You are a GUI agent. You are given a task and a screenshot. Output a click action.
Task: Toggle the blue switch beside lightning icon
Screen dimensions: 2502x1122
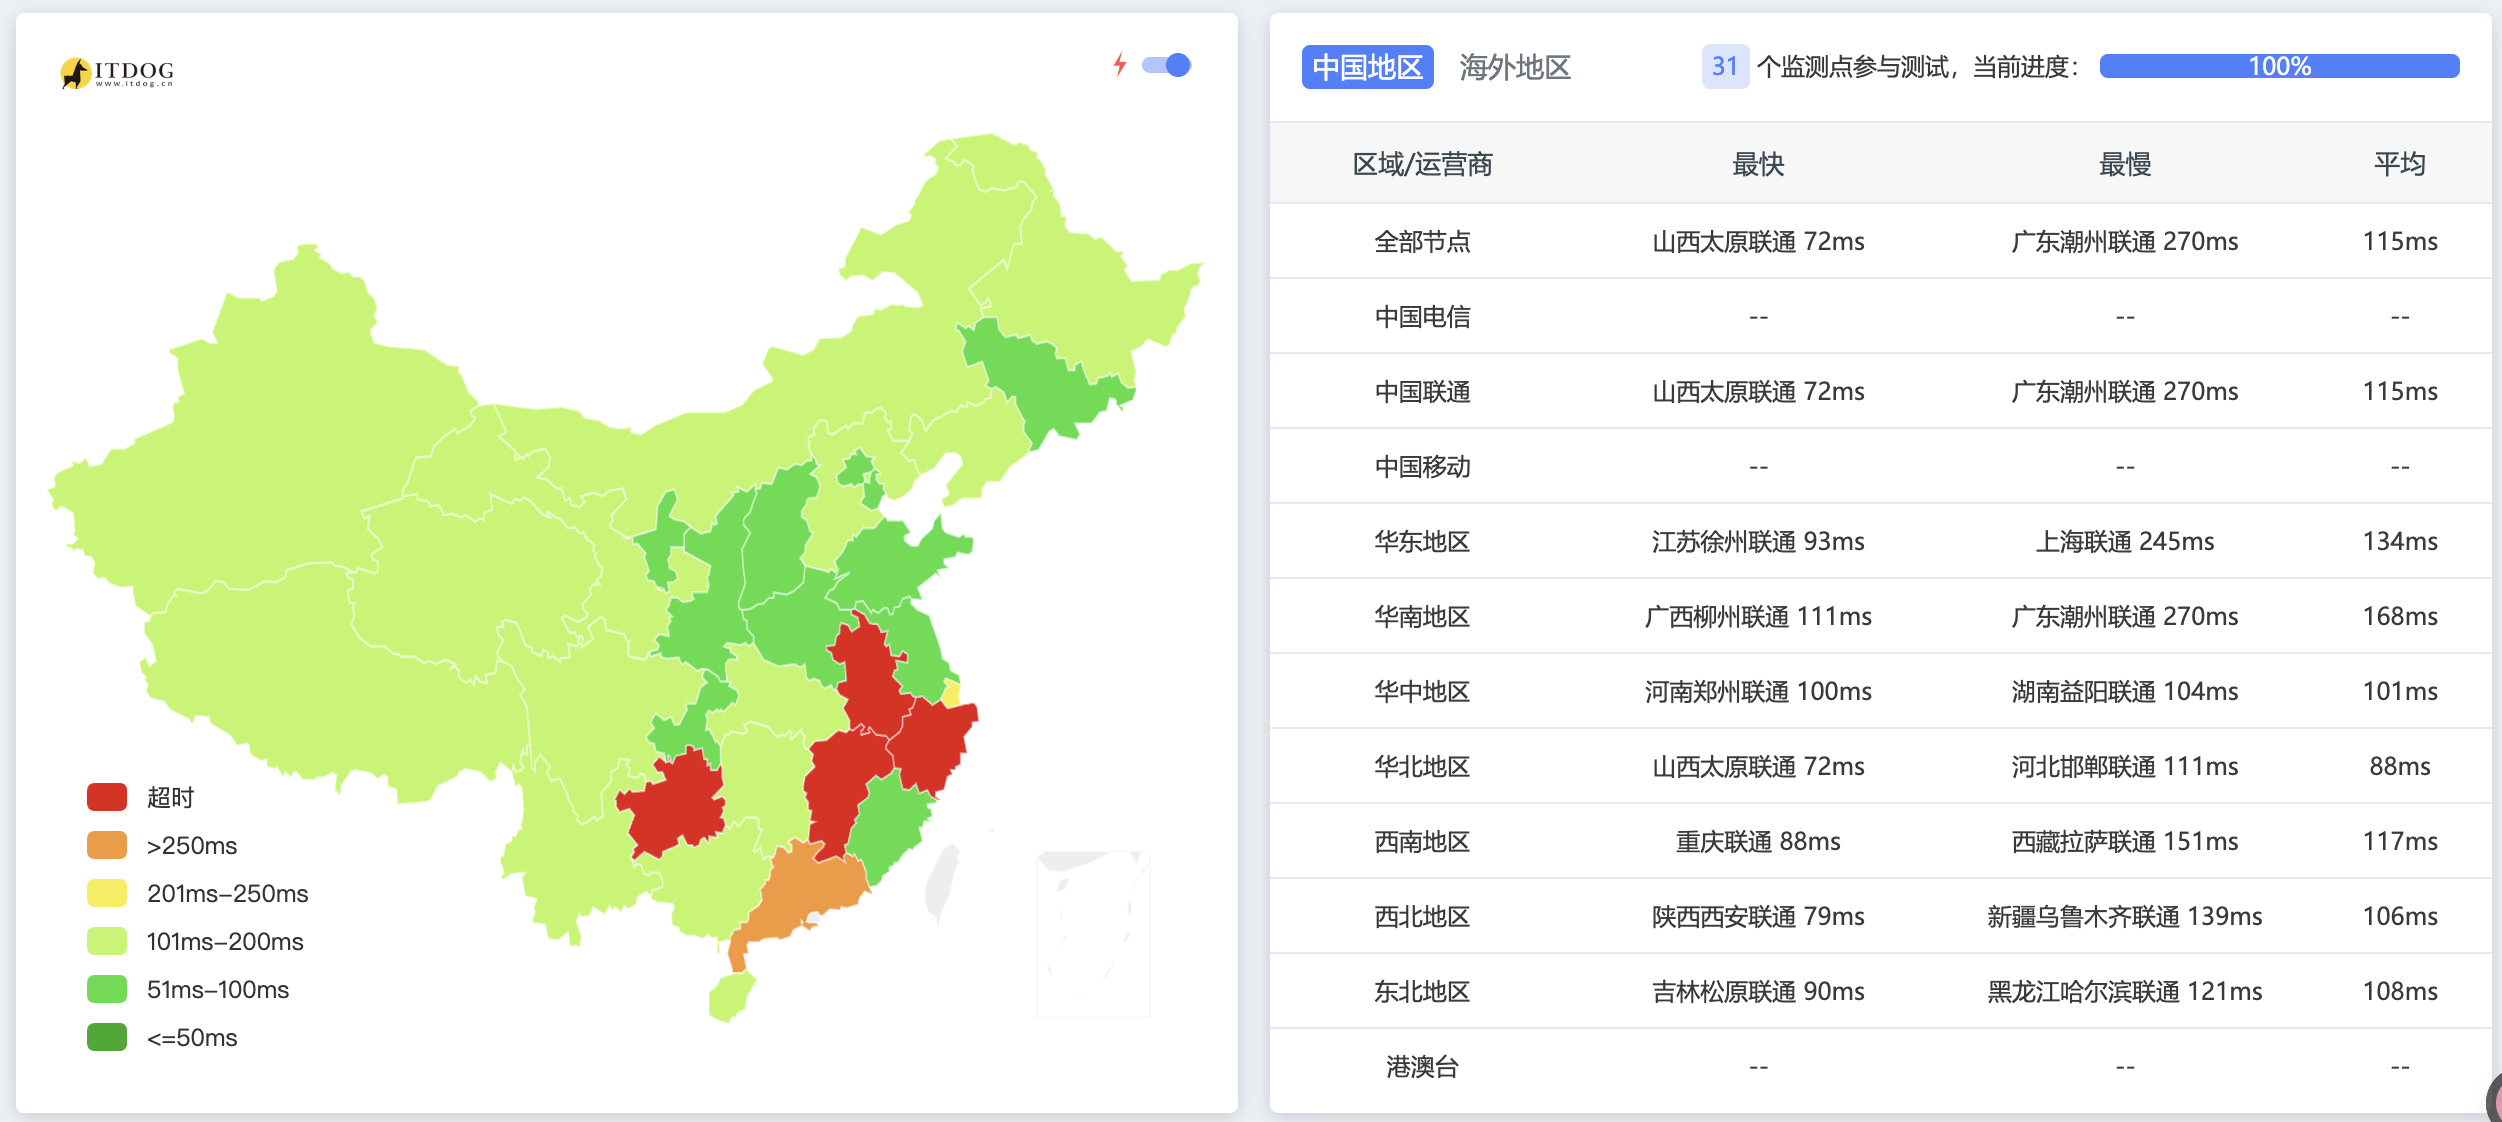(1166, 65)
